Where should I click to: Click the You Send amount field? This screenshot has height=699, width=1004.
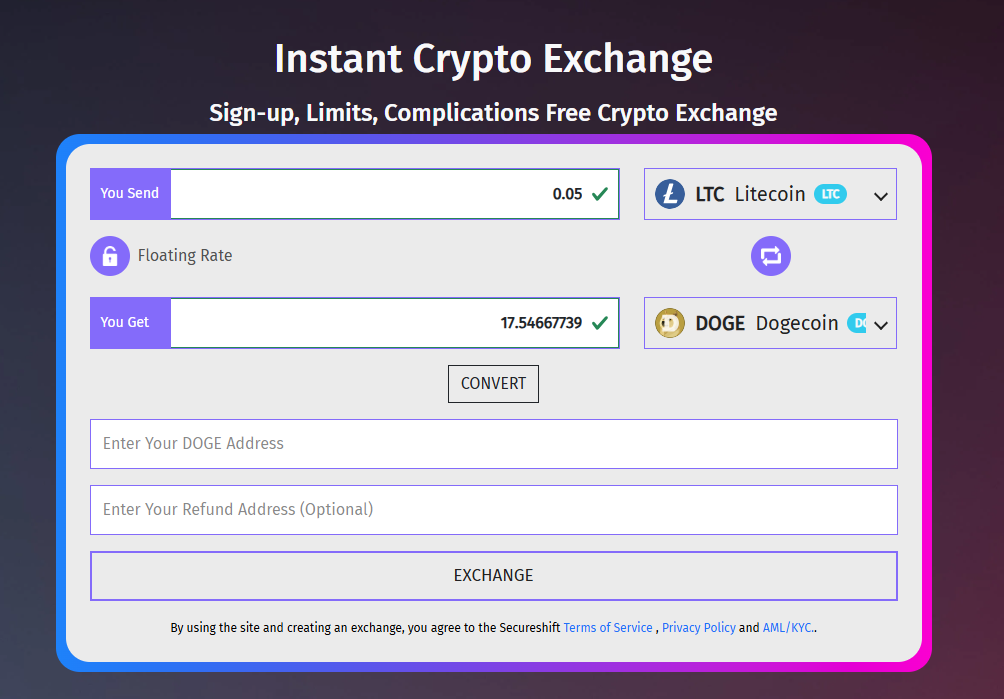pos(394,194)
